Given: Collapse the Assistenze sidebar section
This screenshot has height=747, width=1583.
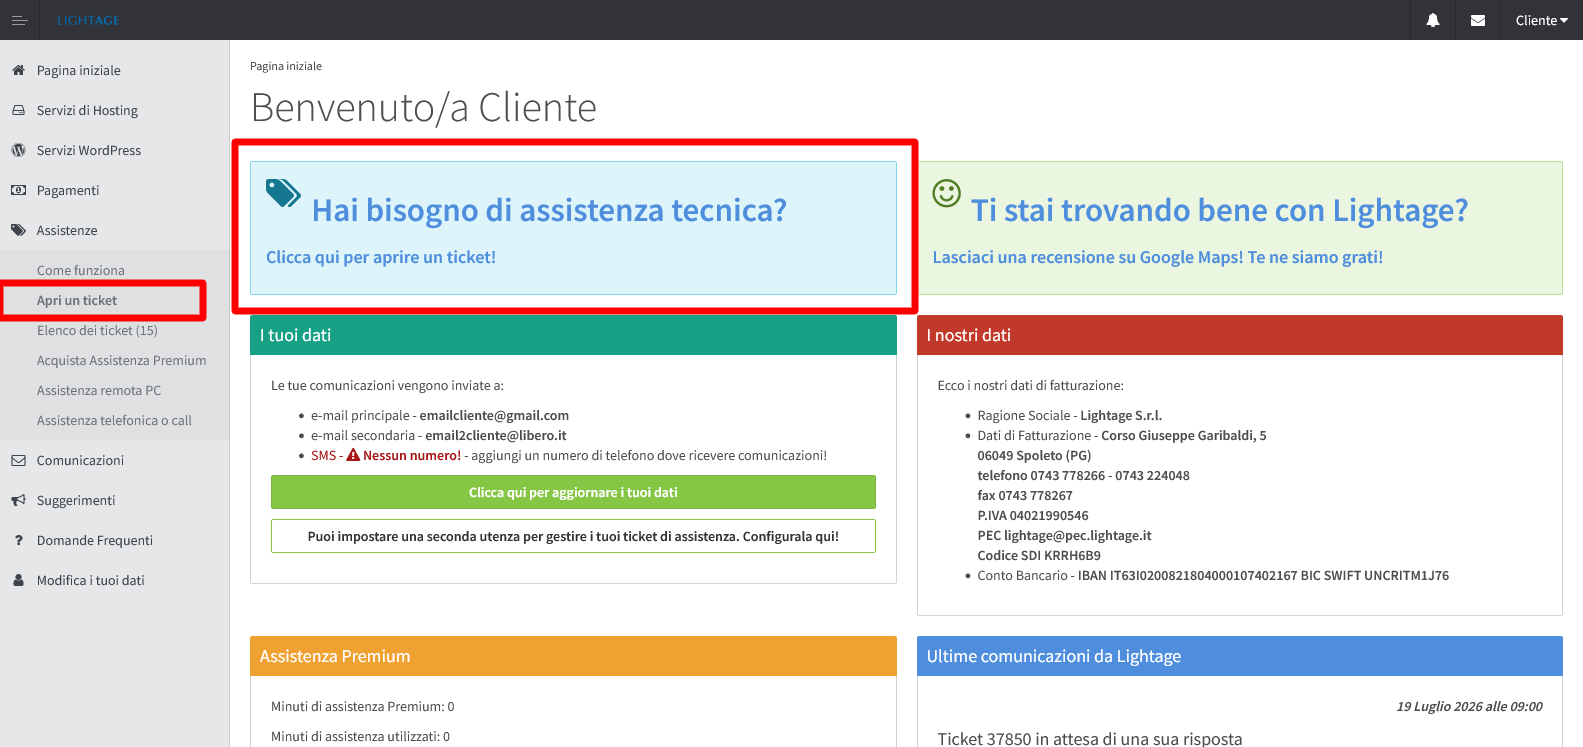Looking at the screenshot, I should pos(67,230).
